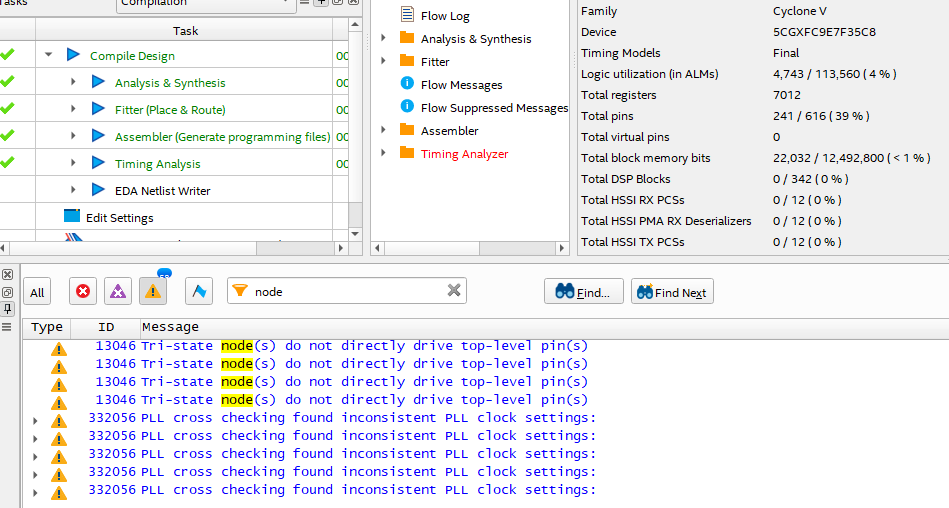
Task: Click the Task column header
Action: (185, 30)
